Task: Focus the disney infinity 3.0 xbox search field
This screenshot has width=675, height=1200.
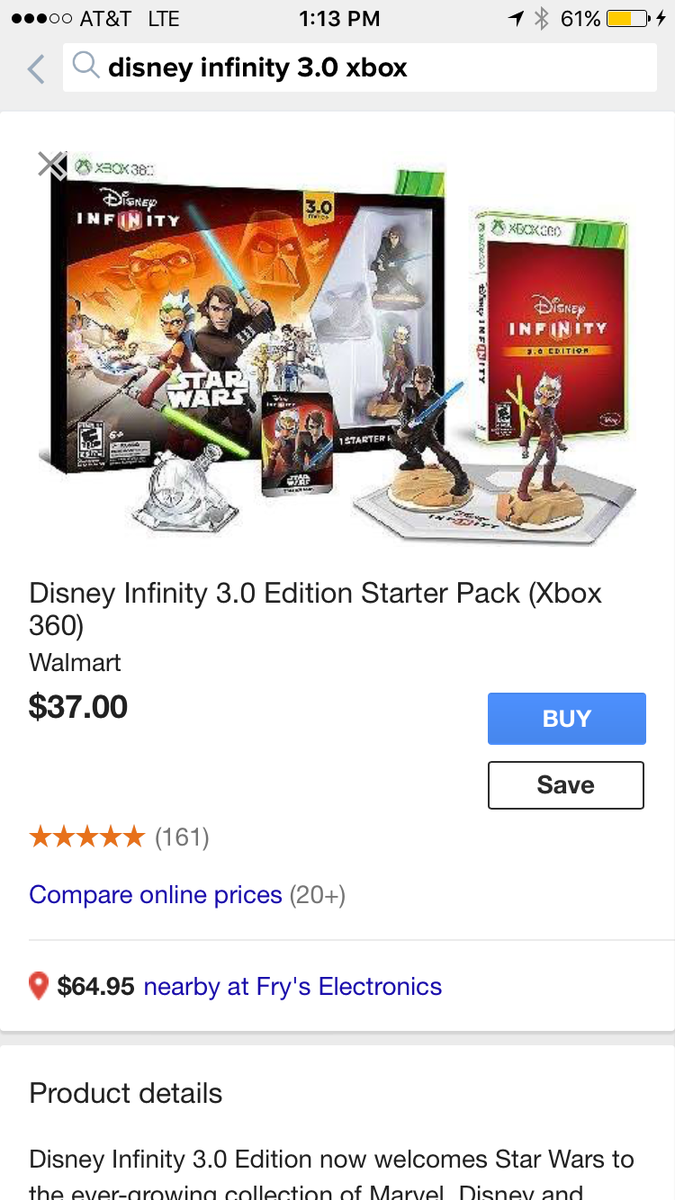Action: pos(360,68)
